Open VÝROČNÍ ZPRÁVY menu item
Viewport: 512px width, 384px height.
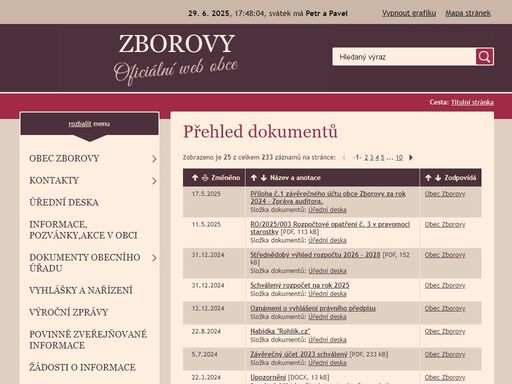[x=69, y=312]
